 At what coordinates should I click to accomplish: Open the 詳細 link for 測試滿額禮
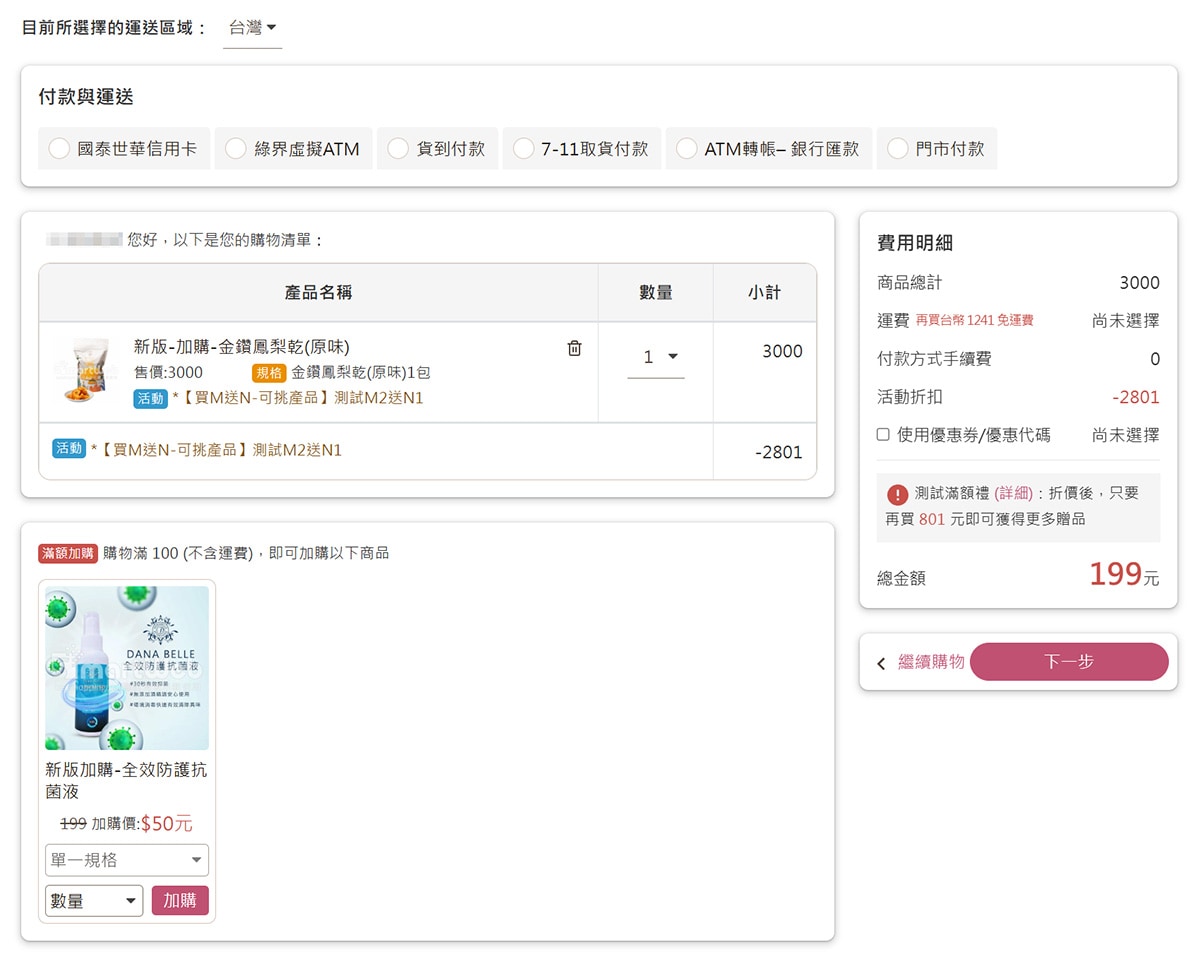[1013, 493]
